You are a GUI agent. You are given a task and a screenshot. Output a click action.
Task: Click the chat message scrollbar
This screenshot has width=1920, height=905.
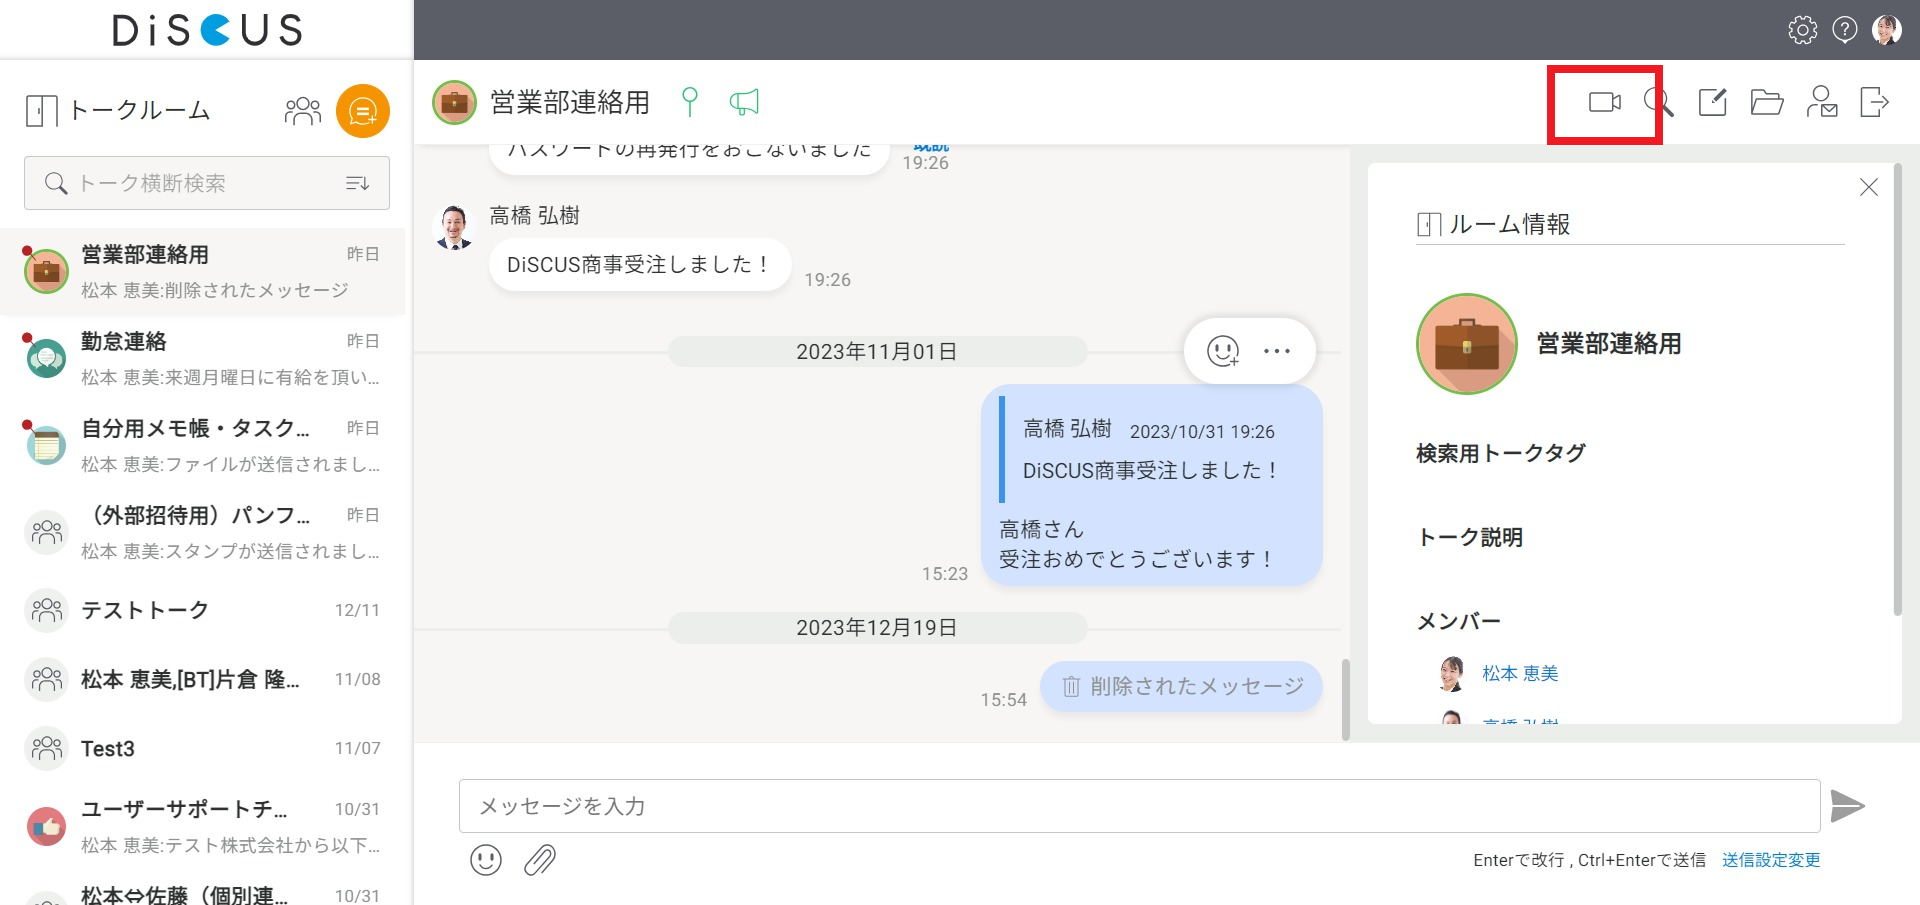point(1346,699)
